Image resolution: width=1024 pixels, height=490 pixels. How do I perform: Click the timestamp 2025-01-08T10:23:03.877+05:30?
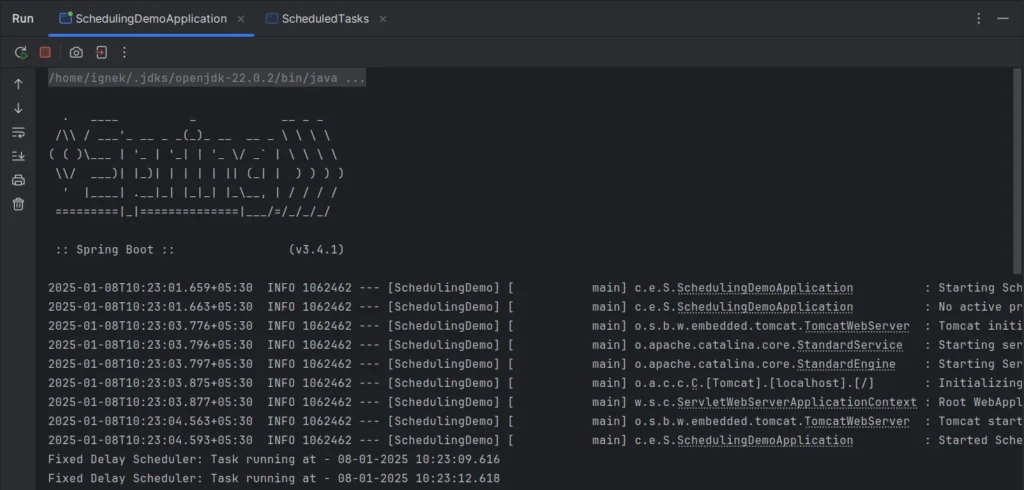pos(150,402)
